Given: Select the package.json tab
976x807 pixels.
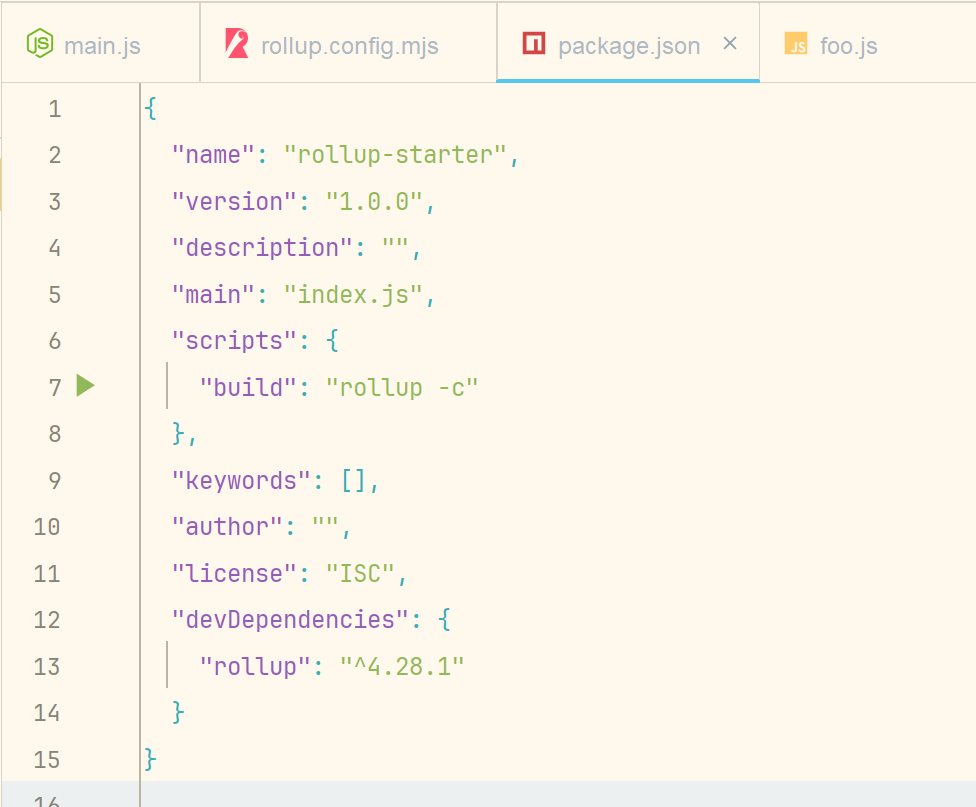Looking at the screenshot, I should click(x=628, y=44).
